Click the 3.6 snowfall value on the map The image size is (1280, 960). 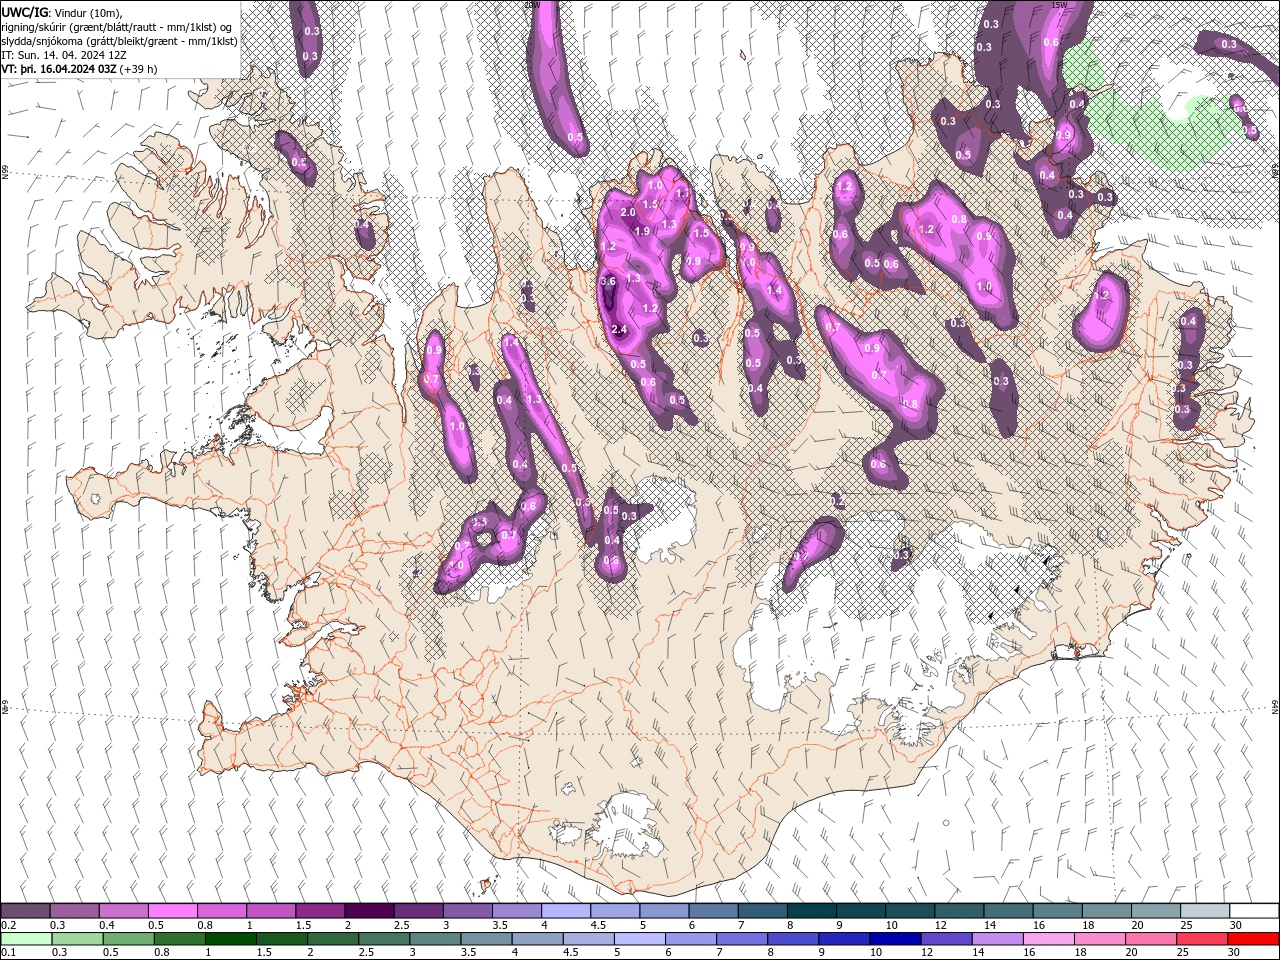(608, 282)
